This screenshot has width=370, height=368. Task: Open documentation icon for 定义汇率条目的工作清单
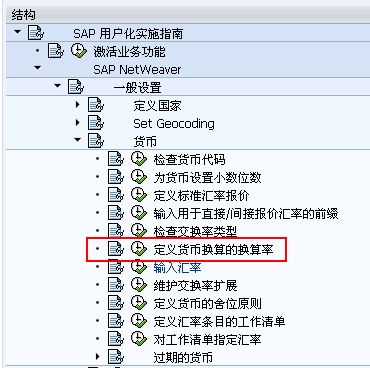pyautogui.click(x=116, y=321)
